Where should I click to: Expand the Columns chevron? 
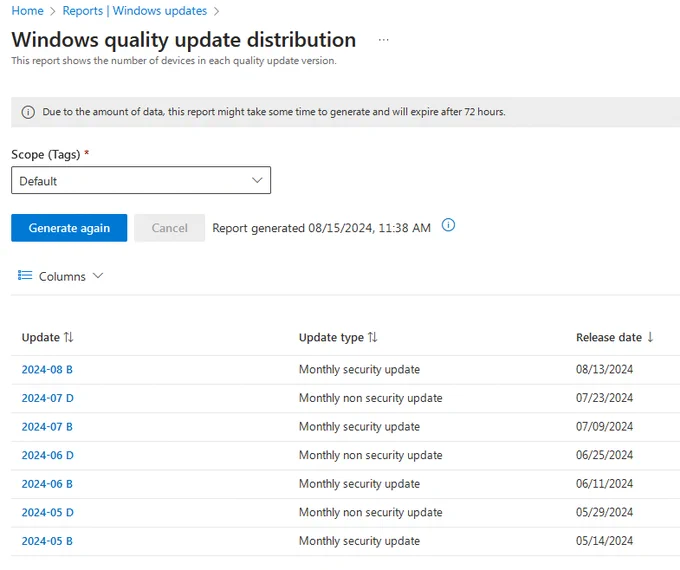pos(98,276)
